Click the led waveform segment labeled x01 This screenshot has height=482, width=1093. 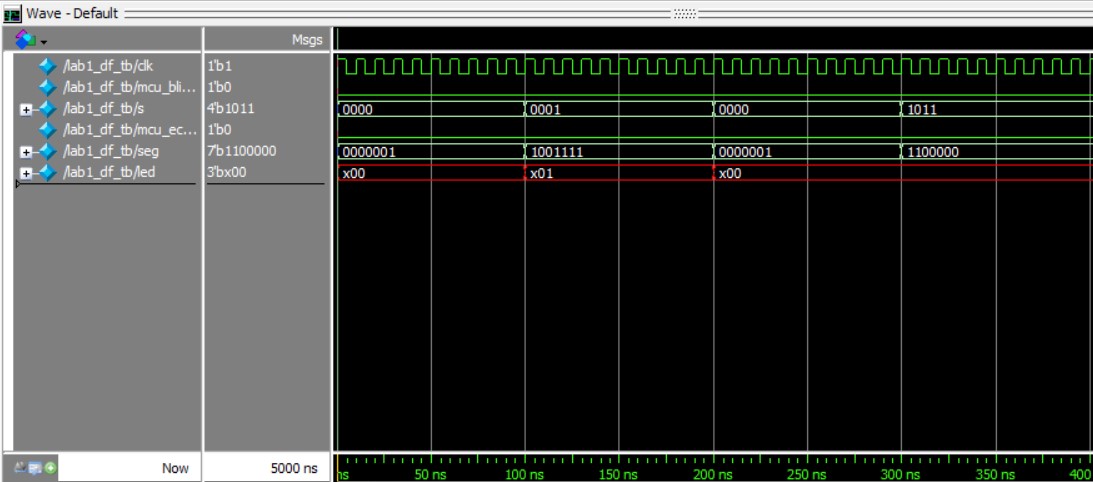point(619,173)
